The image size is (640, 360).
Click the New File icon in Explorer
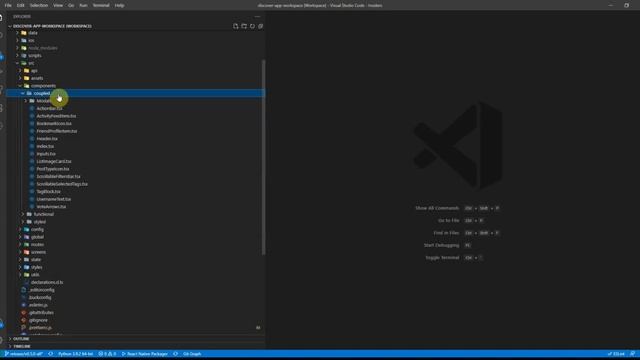(236, 26)
